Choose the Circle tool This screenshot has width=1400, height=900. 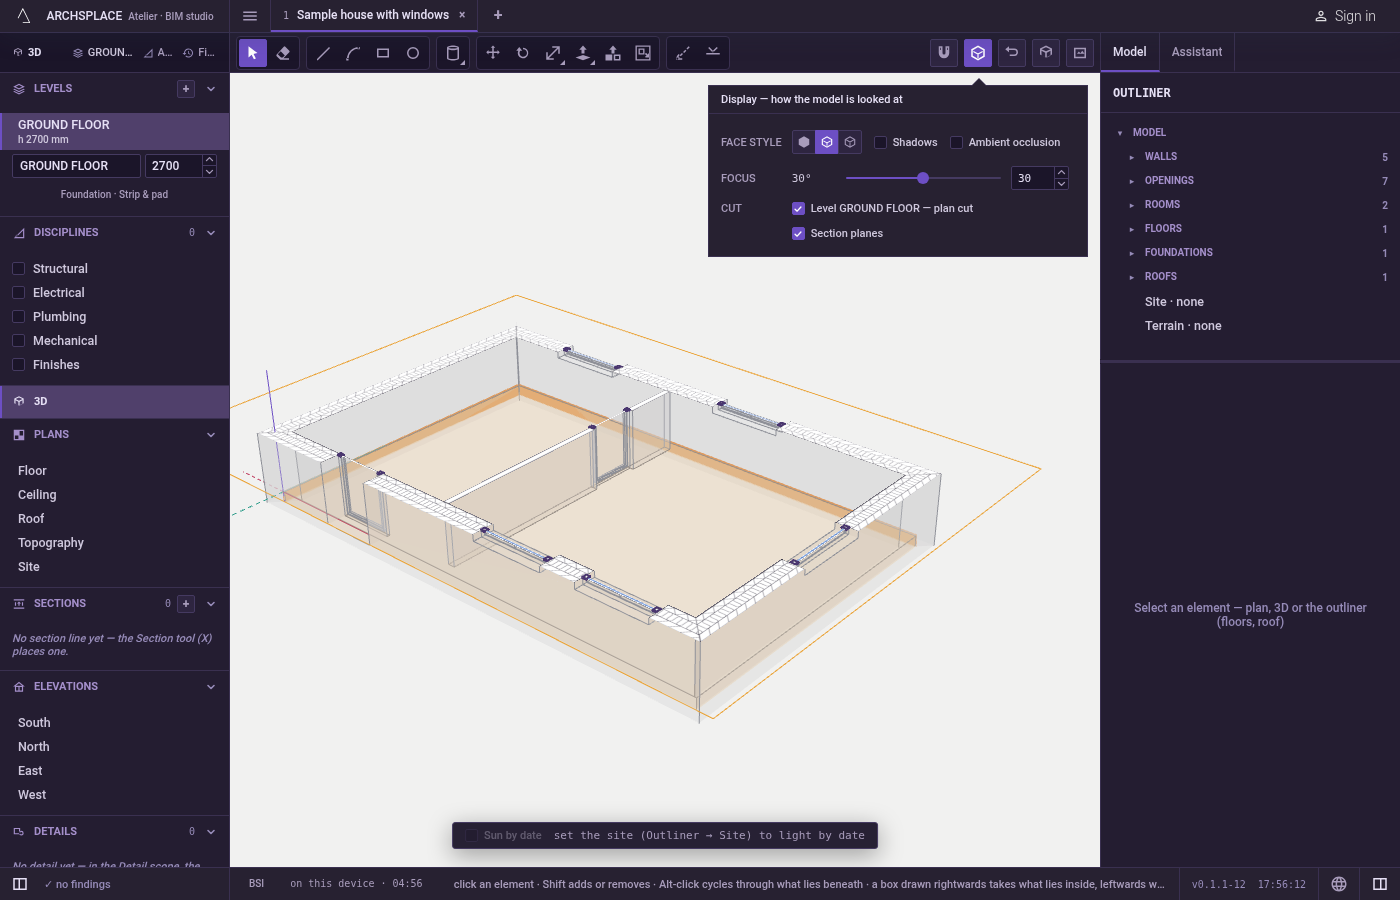point(413,53)
